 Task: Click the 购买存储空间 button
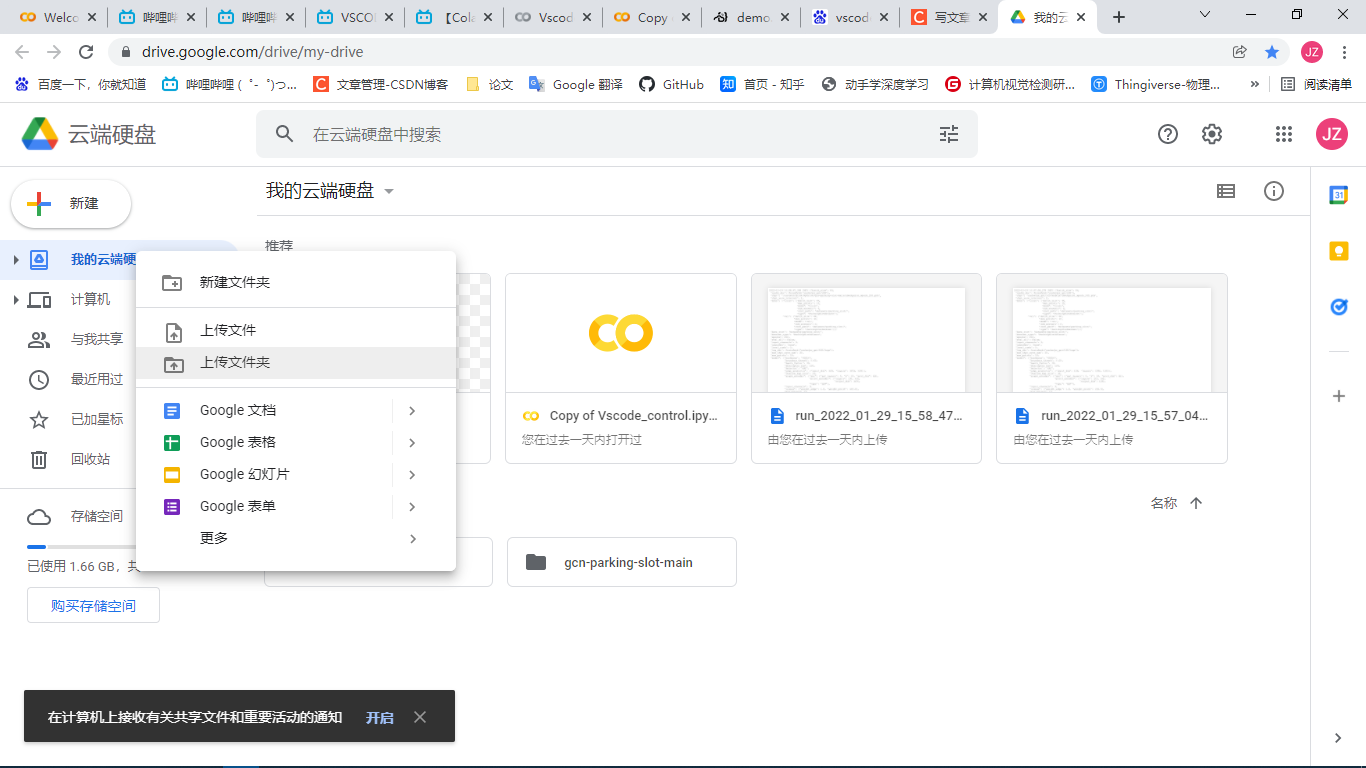click(93, 604)
